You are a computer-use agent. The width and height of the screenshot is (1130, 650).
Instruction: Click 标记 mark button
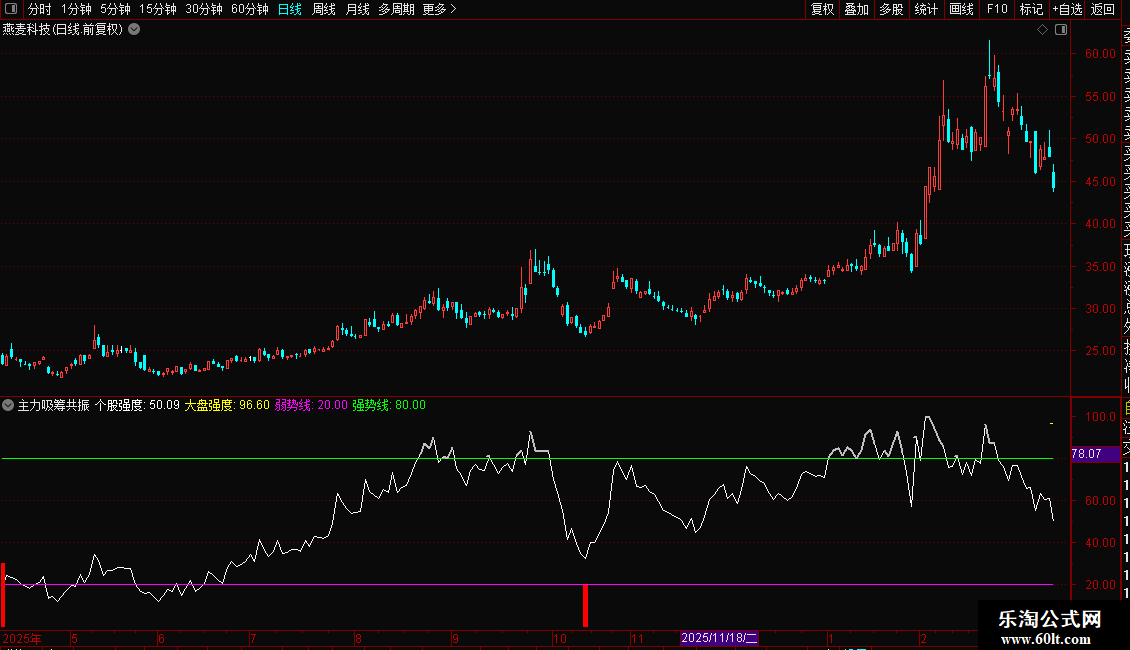click(1031, 9)
